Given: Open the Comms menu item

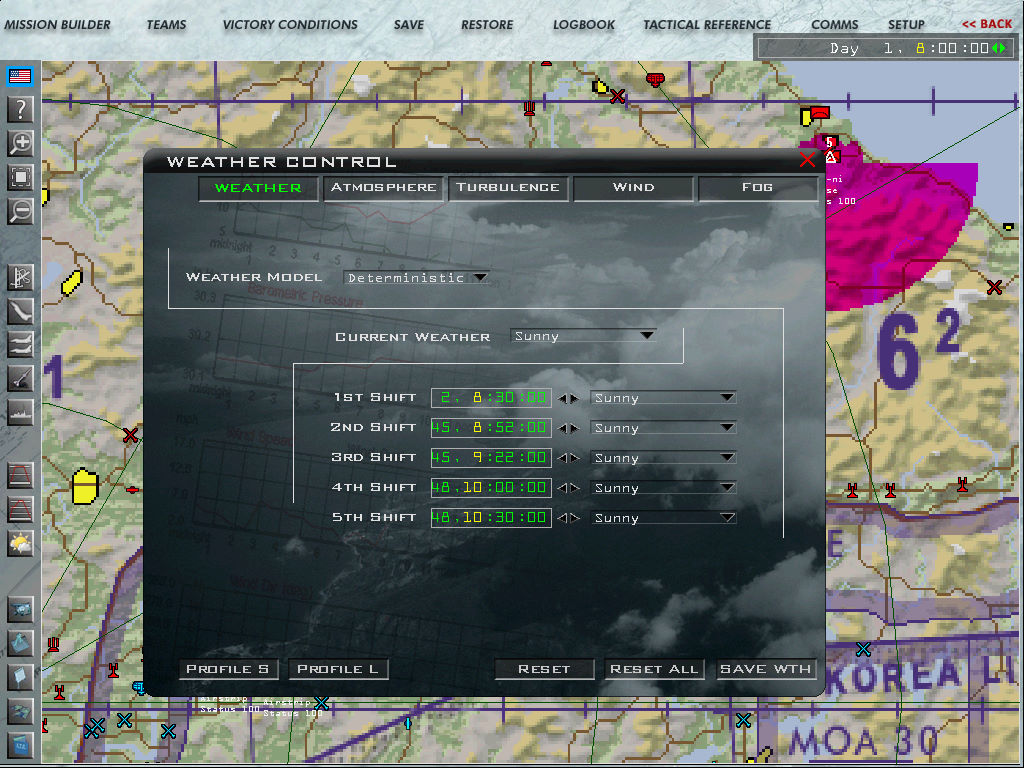Looking at the screenshot, I should coord(835,25).
